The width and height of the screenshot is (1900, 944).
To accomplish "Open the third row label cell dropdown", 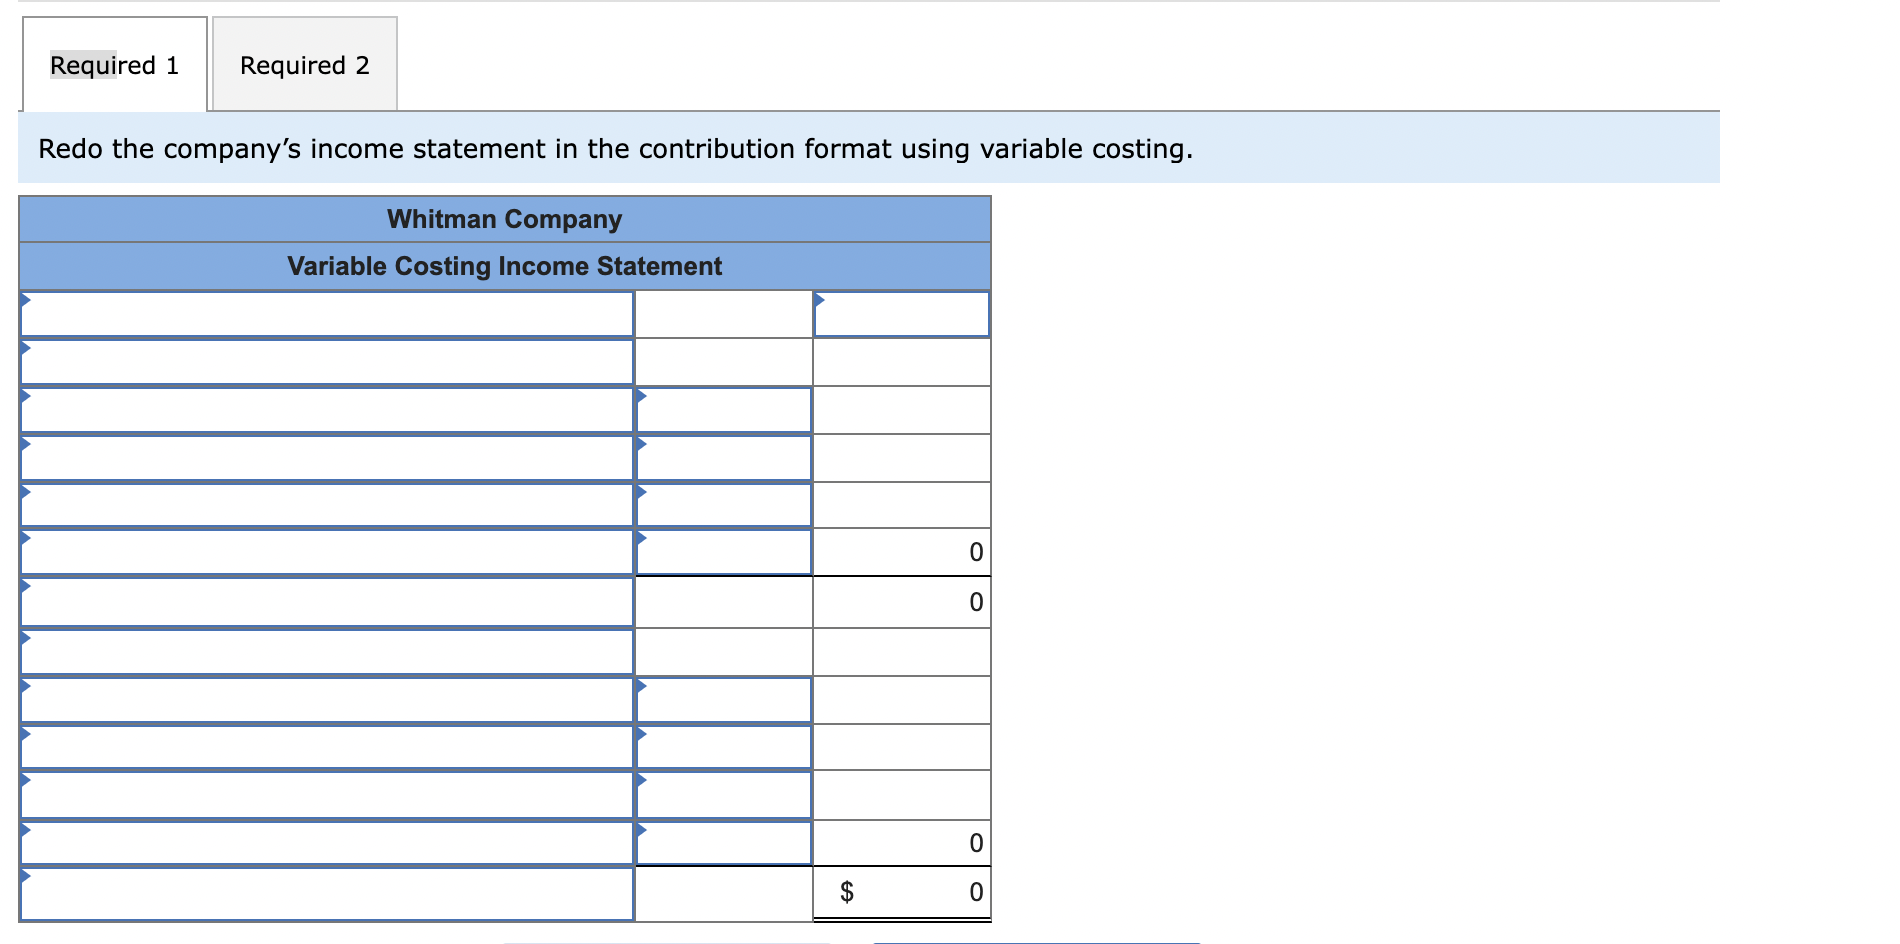I will pyautogui.click(x=325, y=409).
